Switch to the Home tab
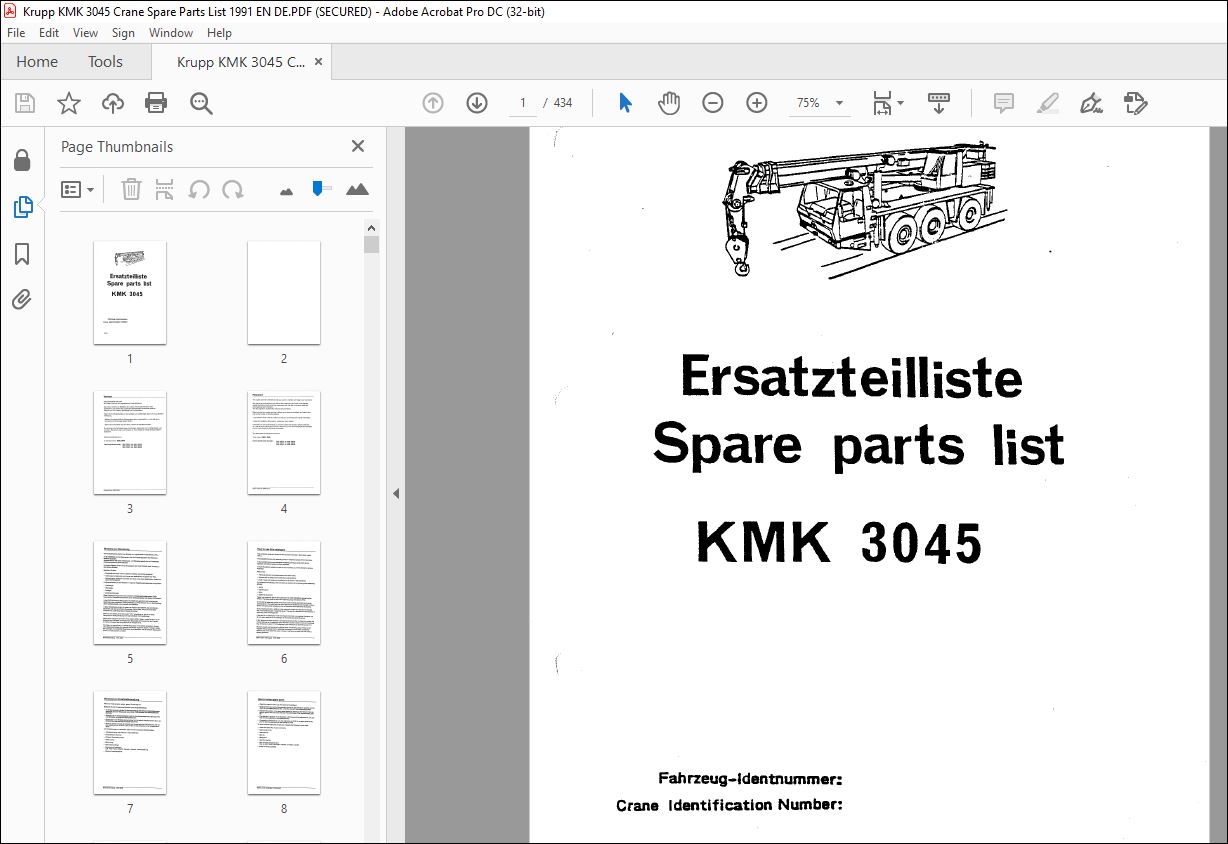1228x844 pixels. pos(37,61)
